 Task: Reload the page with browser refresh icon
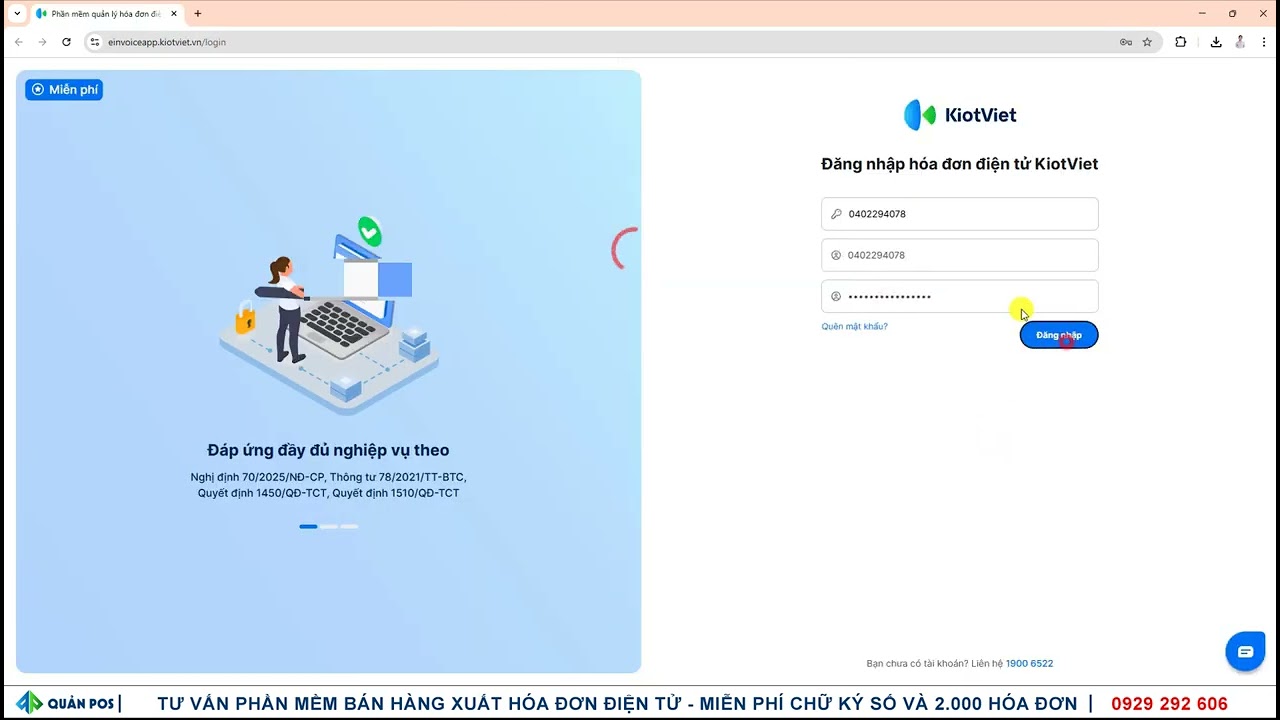66,42
